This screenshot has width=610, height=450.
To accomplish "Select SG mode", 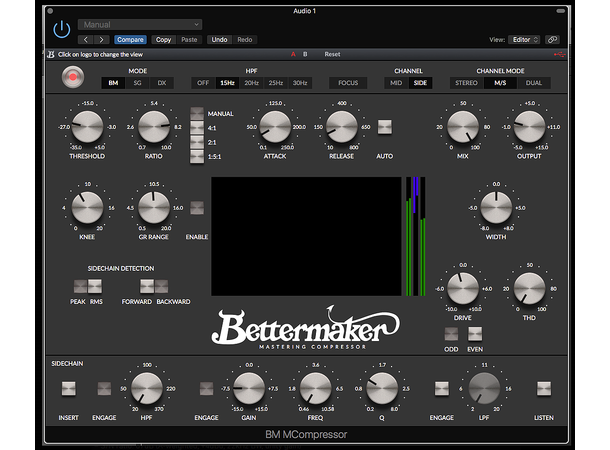I will (x=137, y=83).
